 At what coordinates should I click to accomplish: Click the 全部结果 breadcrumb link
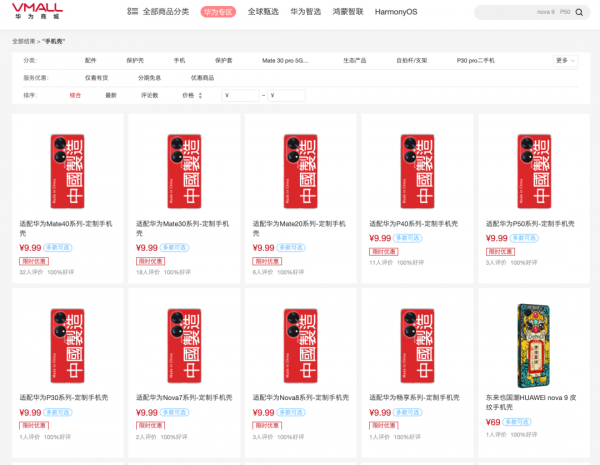click(23, 41)
